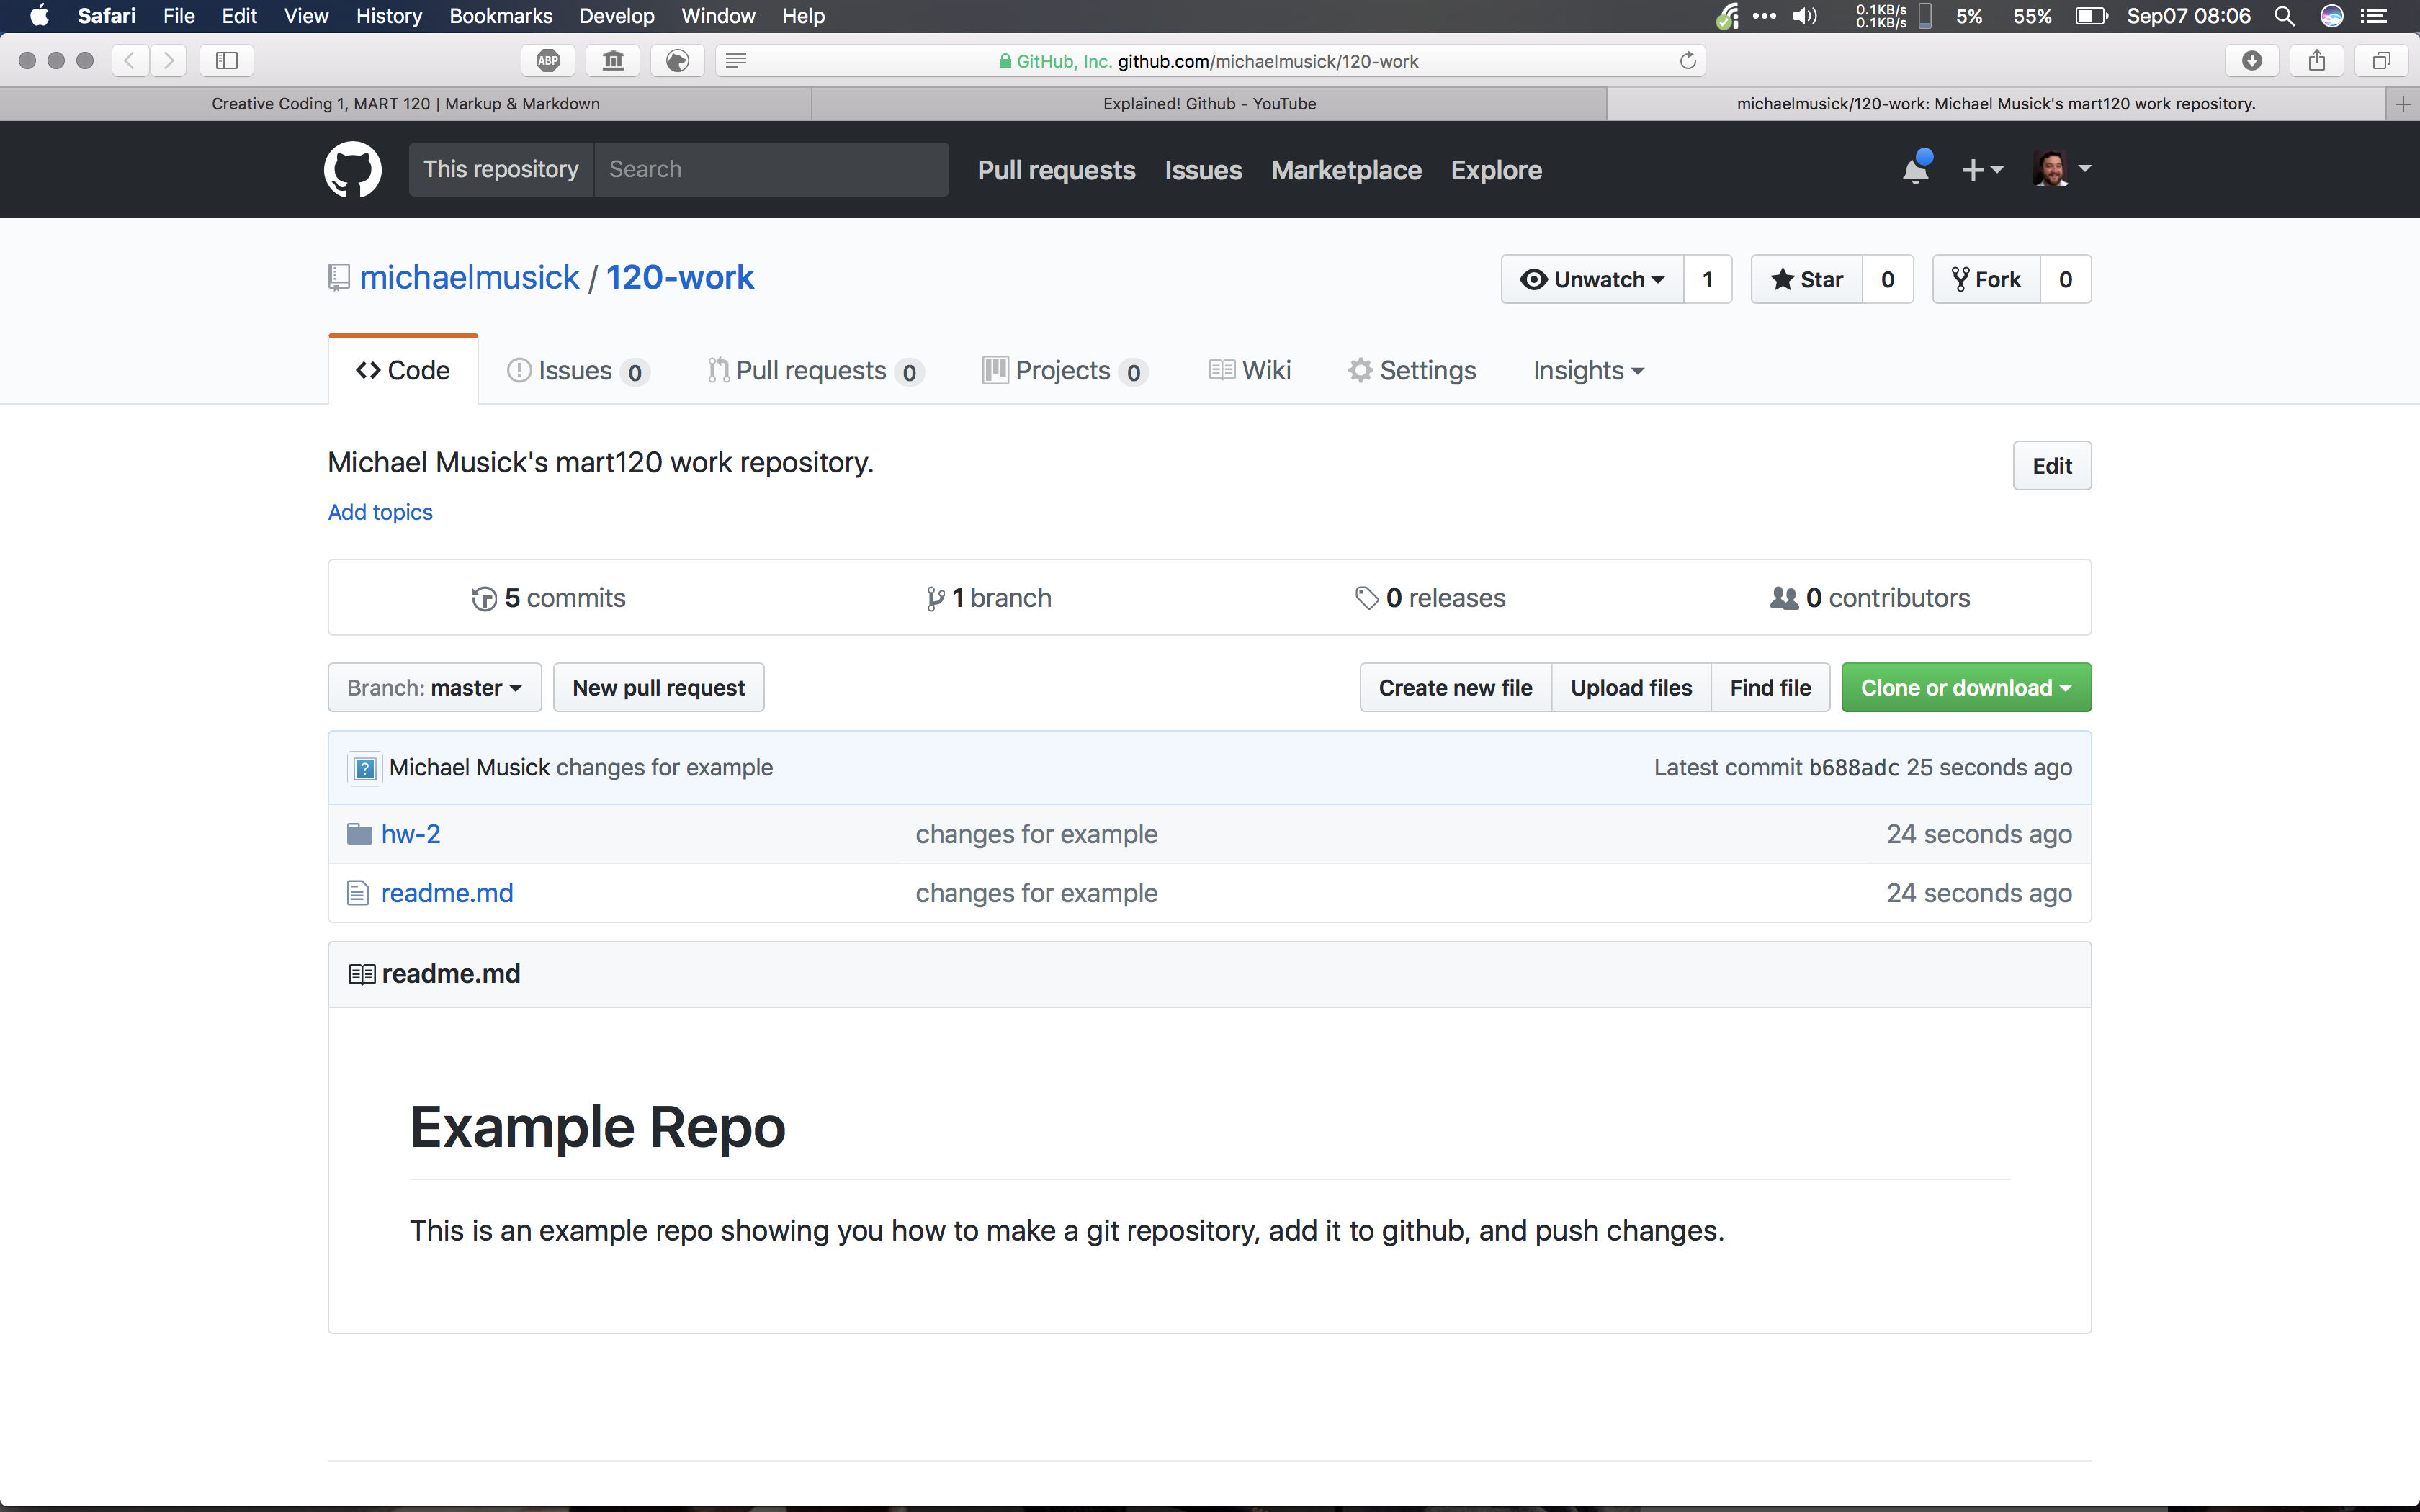Image resolution: width=2420 pixels, height=1512 pixels.
Task: Click the GitHub search field
Action: pyautogui.click(x=771, y=169)
